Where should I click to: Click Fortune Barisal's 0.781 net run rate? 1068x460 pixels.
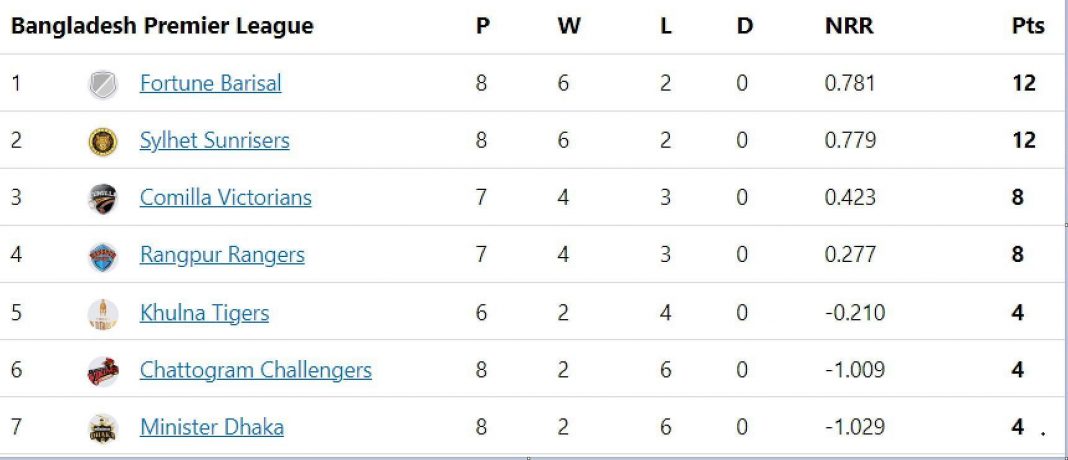[x=849, y=83]
